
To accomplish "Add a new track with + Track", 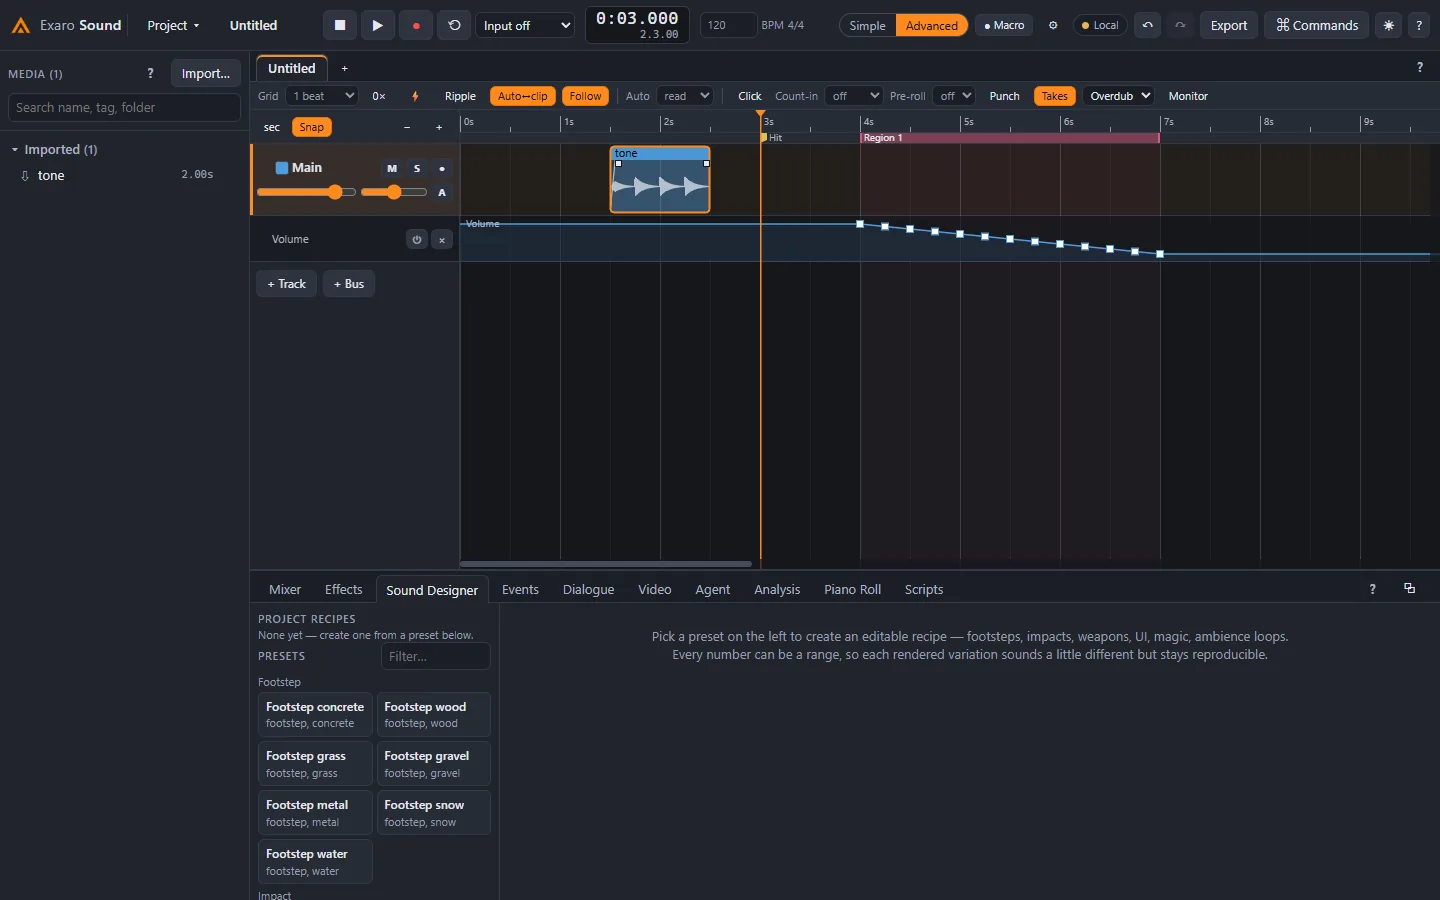I will 286,284.
